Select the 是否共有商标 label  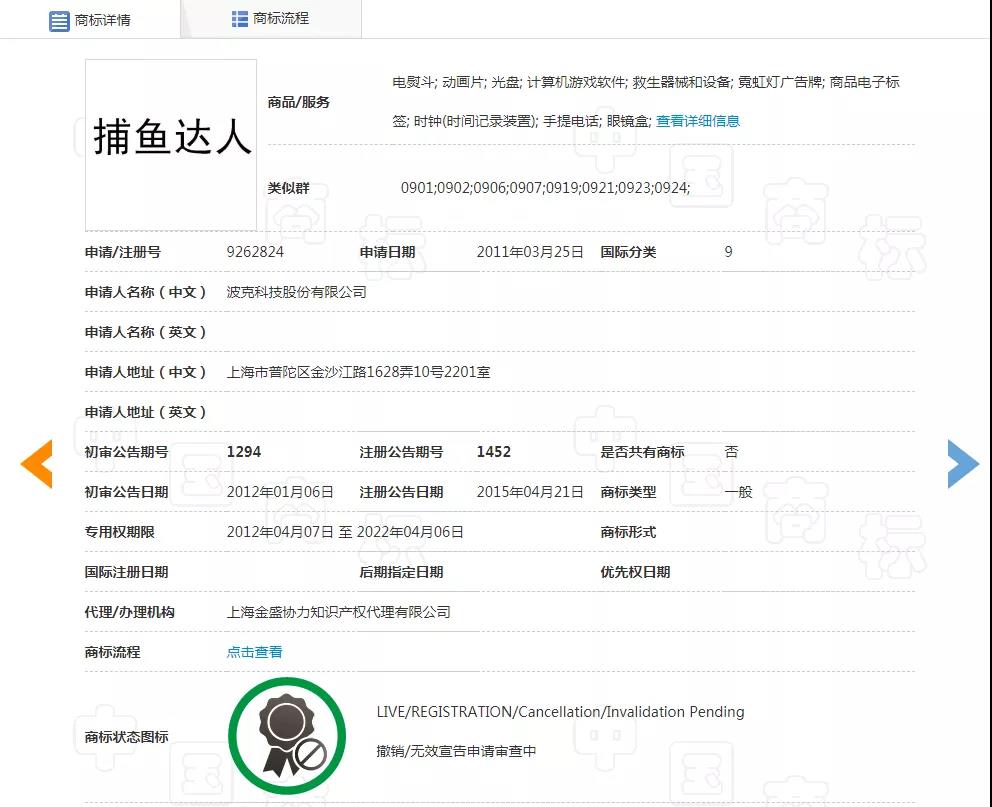642,452
